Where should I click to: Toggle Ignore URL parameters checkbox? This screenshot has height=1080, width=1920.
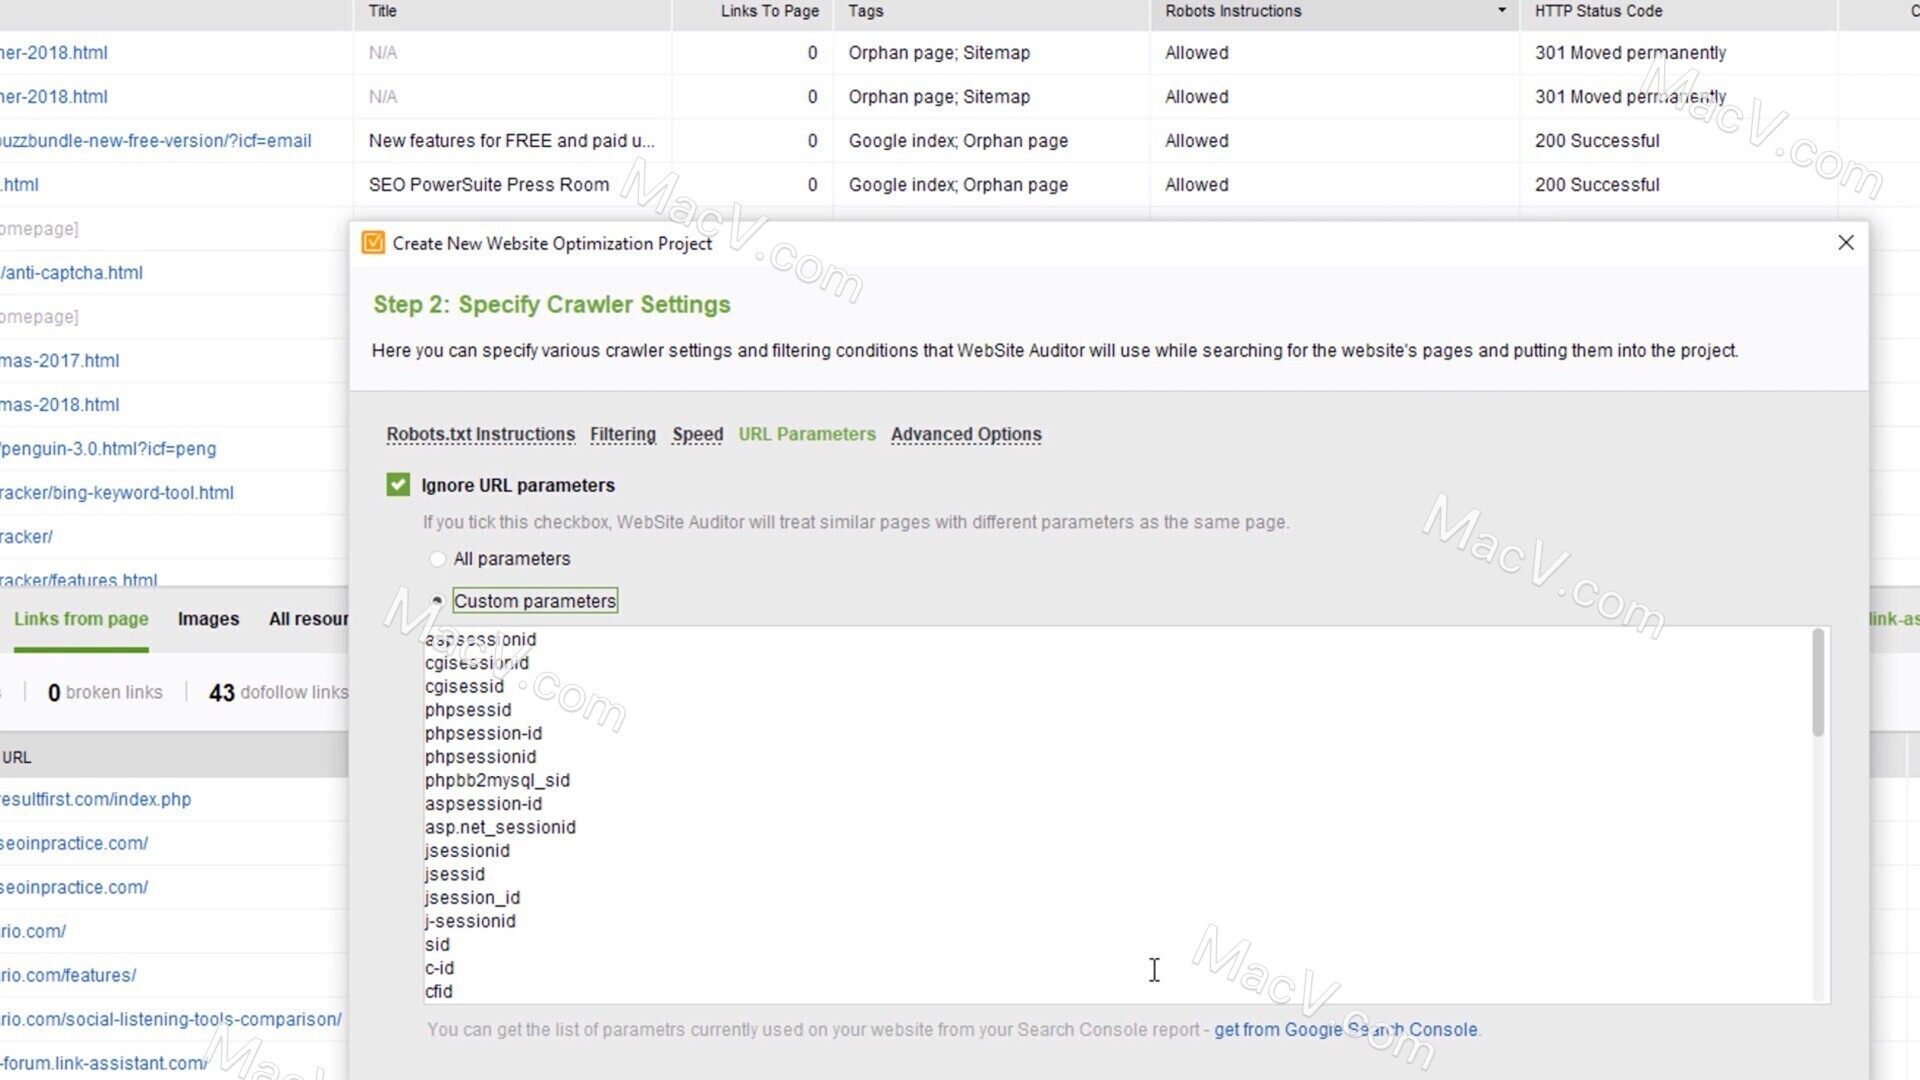[x=398, y=484]
